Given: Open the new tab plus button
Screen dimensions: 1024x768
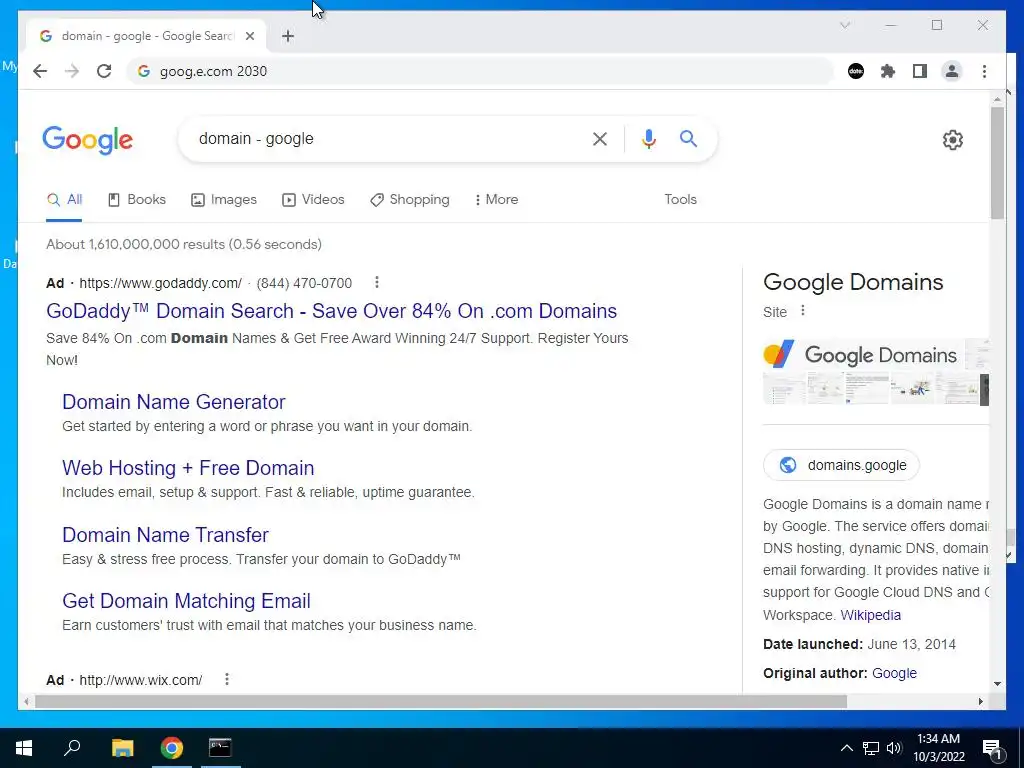Looking at the screenshot, I should tap(288, 36).
